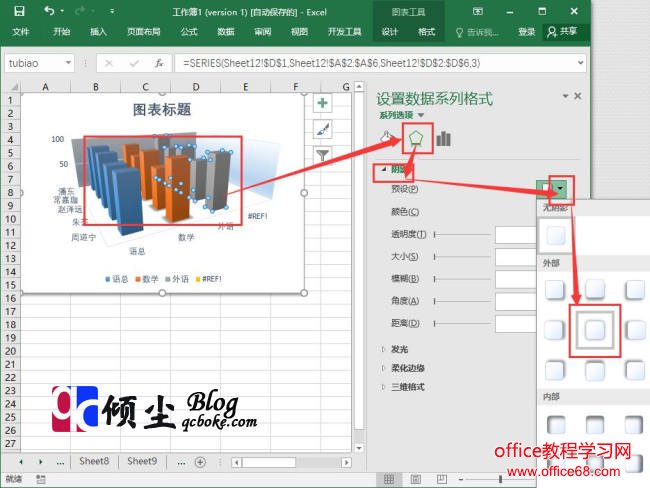Open the chart tools 设计 tab
This screenshot has width=650, height=488.
pos(389,32)
